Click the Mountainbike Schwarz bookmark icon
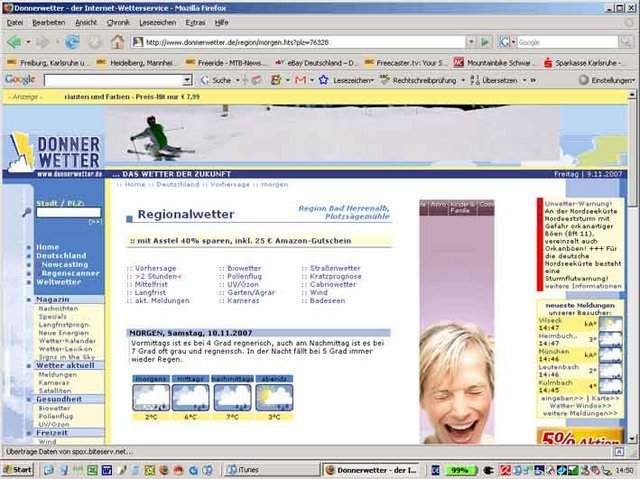 coord(459,62)
